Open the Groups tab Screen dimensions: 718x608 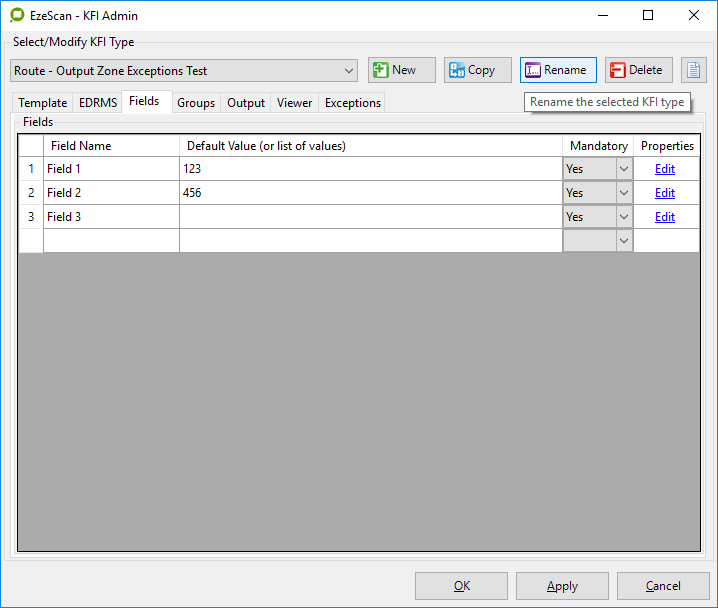click(x=196, y=103)
